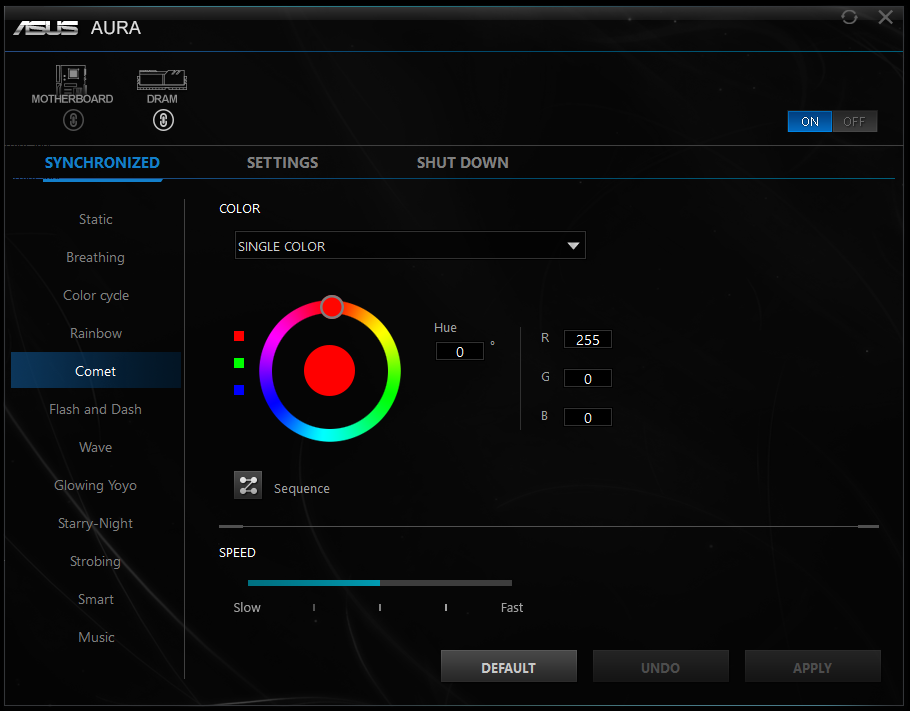Viewport: 910px width, 711px height.
Task: Click the hue handle on color wheel
Action: tap(332, 307)
